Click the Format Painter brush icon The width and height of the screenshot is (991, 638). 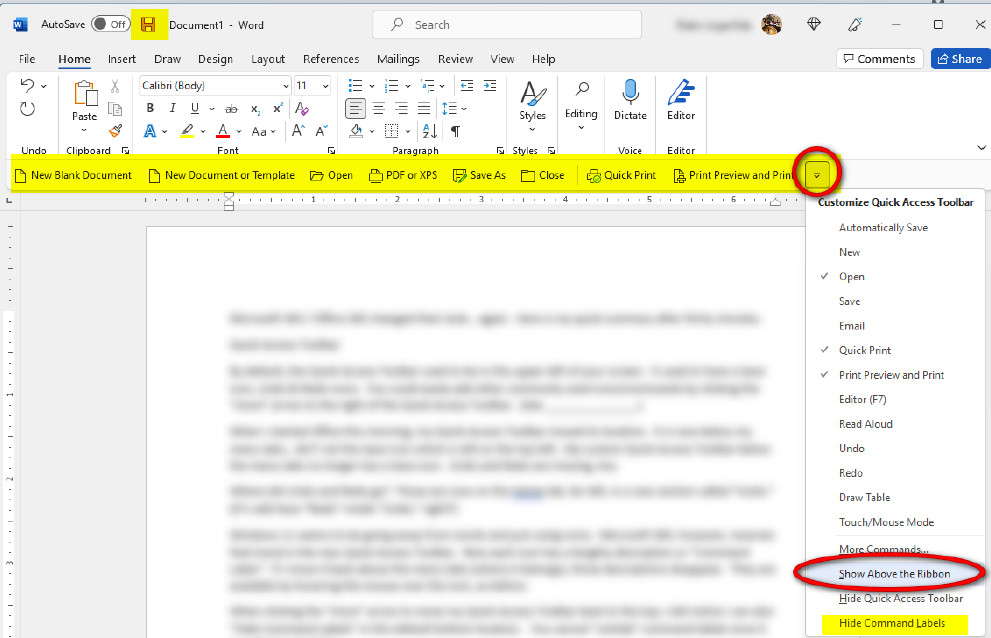coord(115,130)
